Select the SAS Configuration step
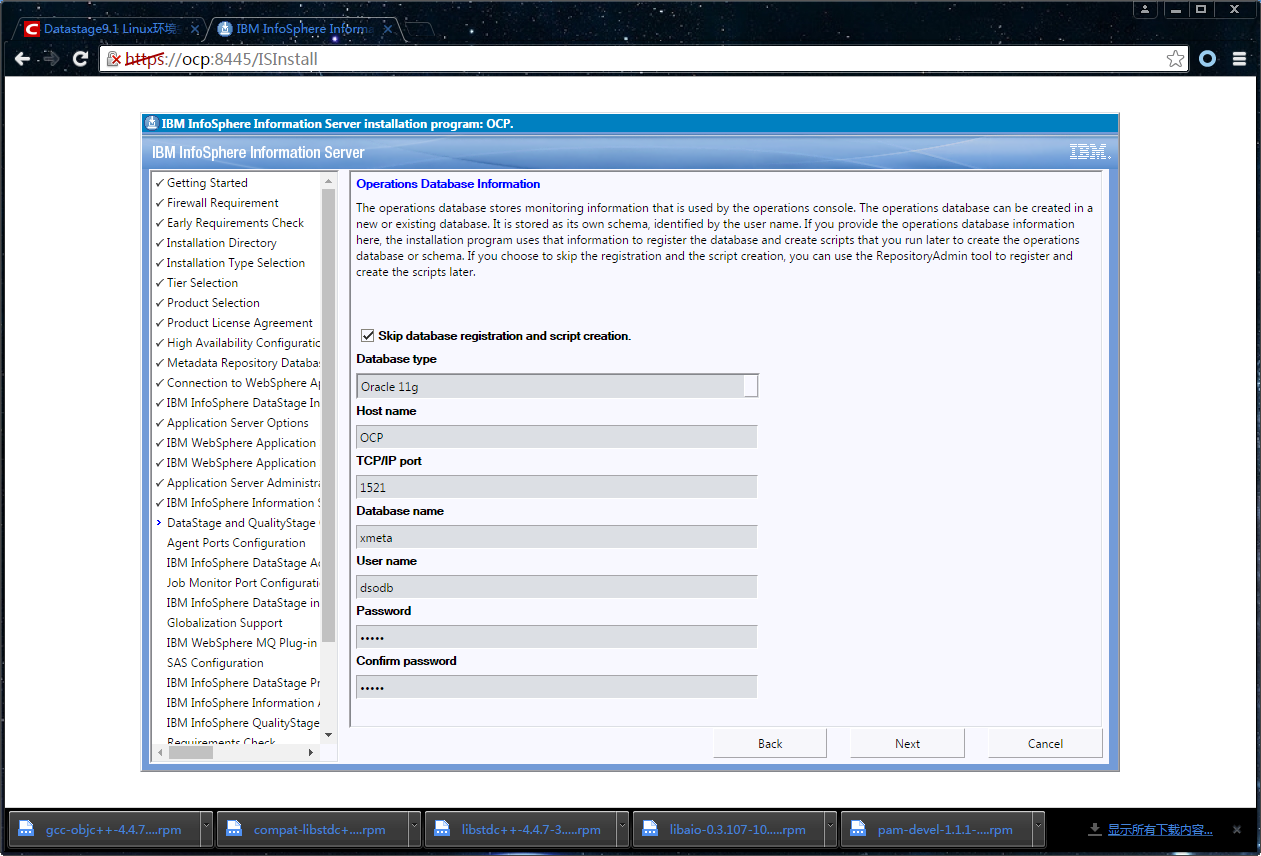 (x=215, y=663)
